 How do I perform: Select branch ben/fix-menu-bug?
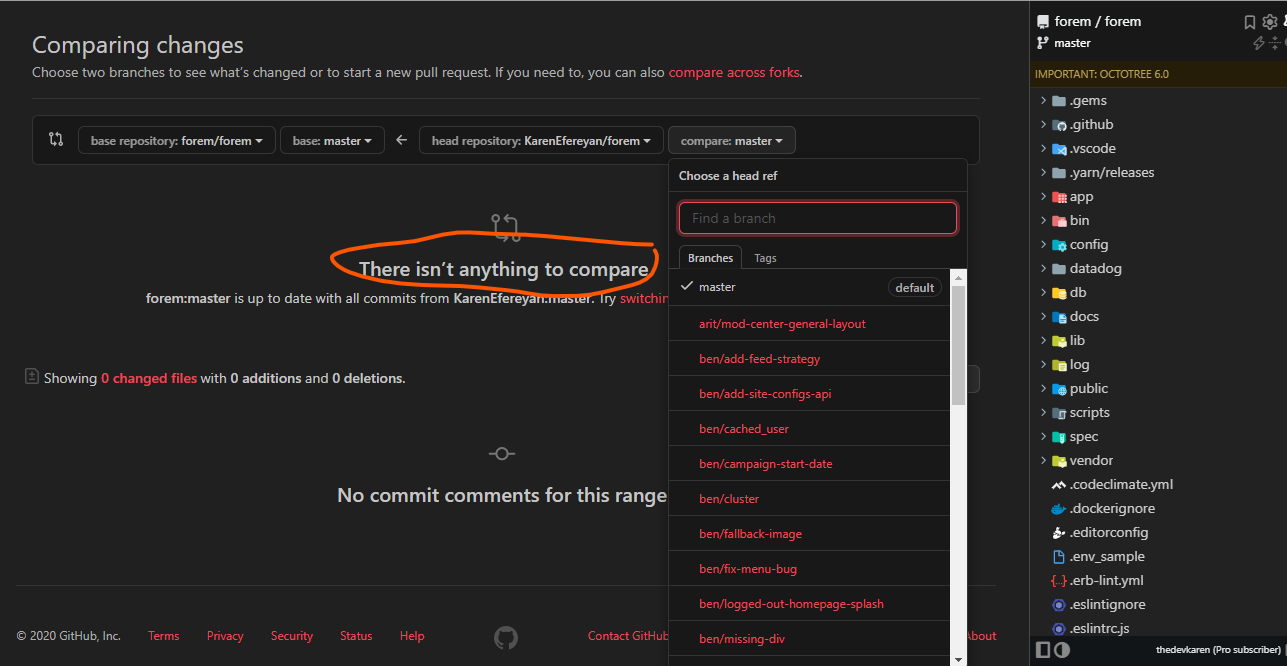[809, 568]
